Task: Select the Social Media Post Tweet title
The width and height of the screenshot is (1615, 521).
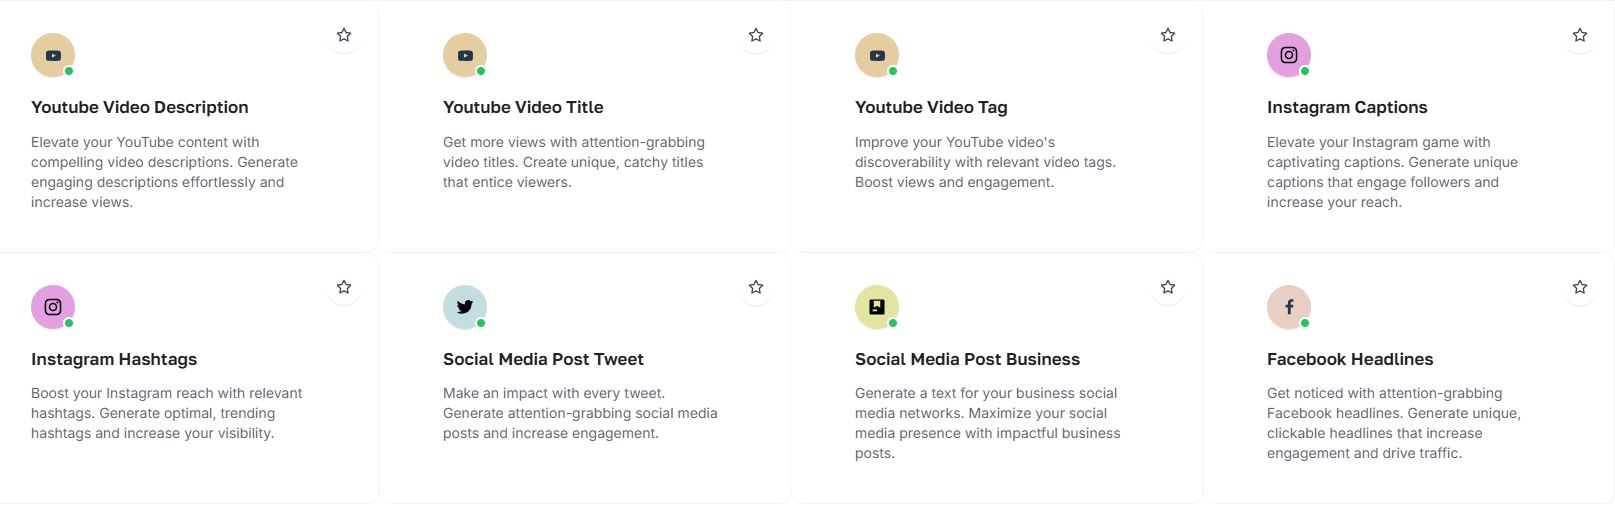Action: pos(543,359)
